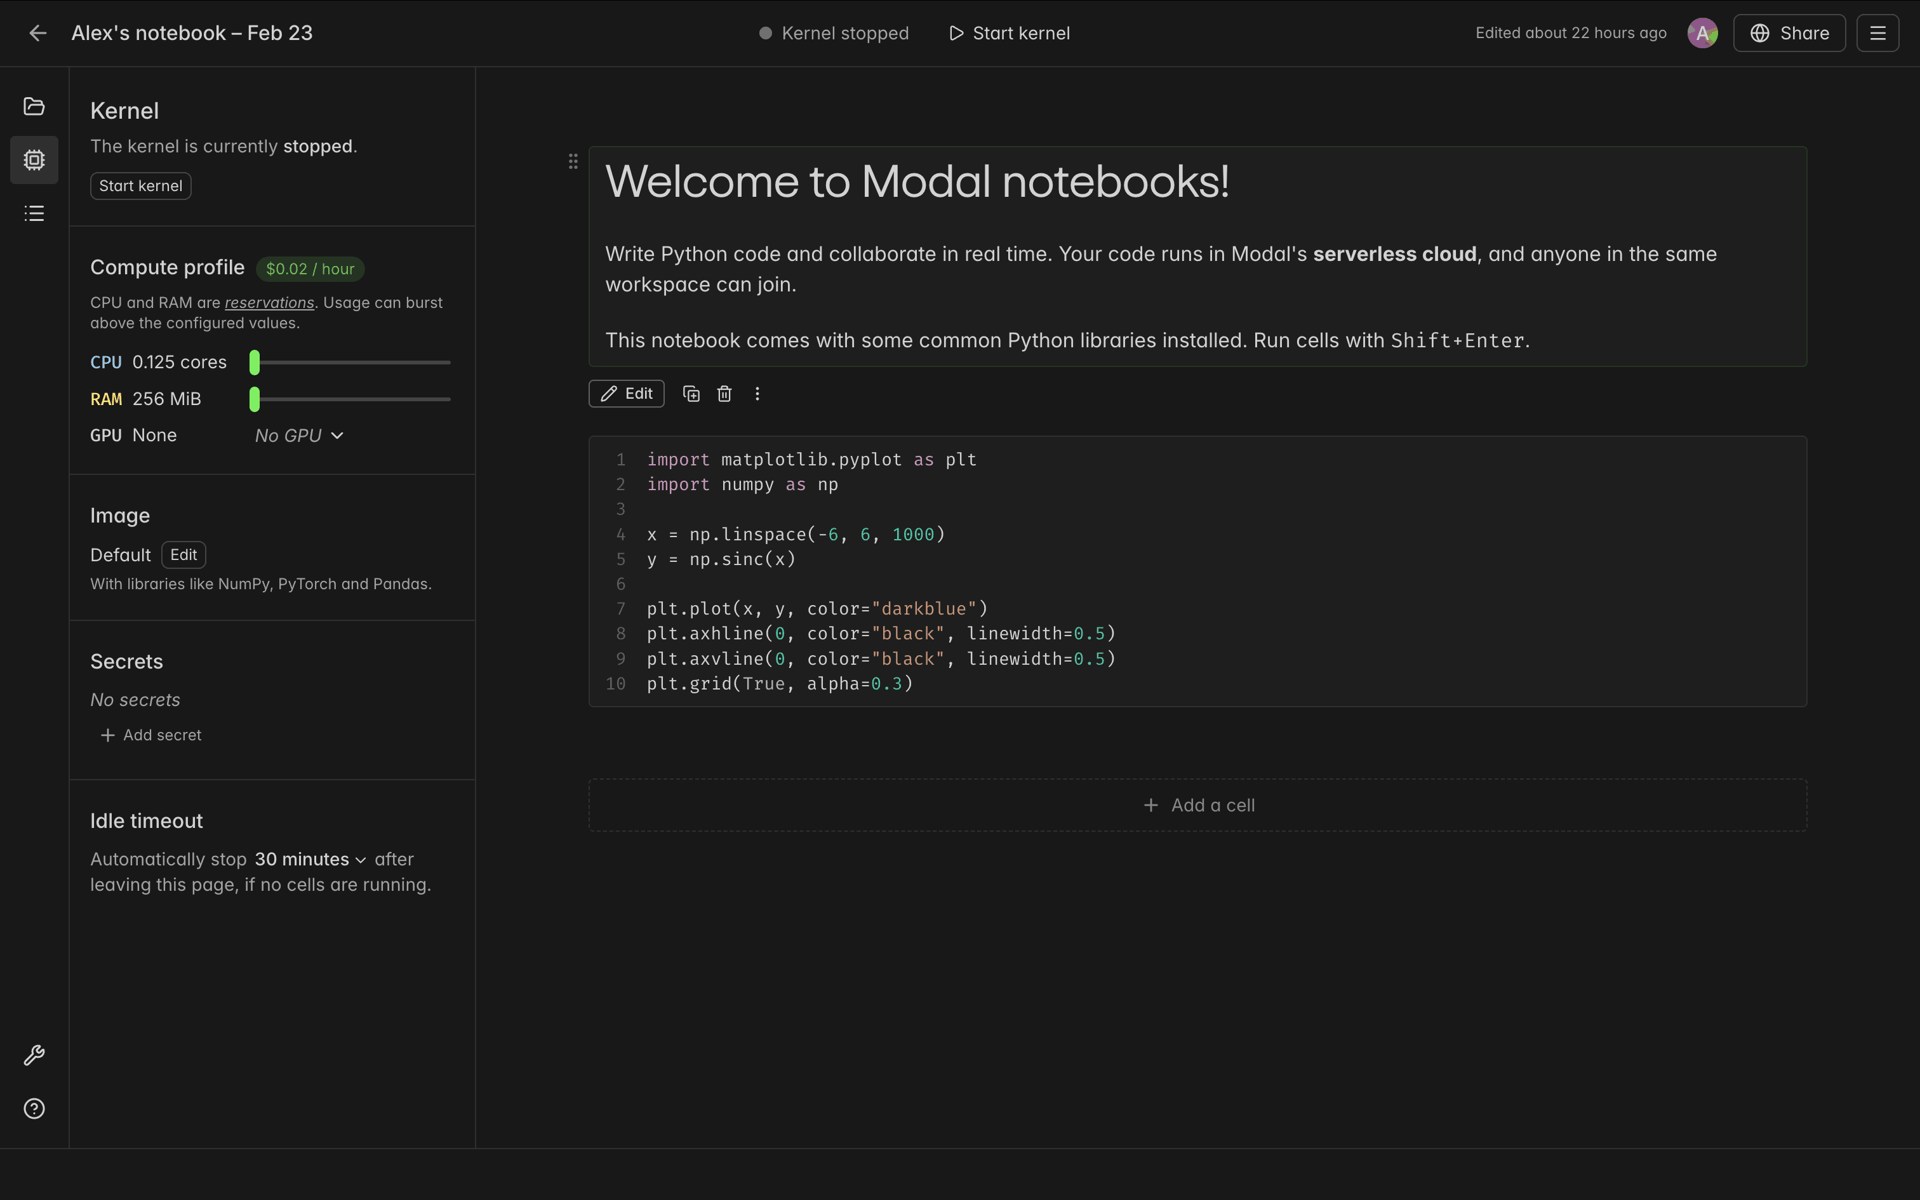This screenshot has height=1200, width=1920.
Task: Edit the markdown cell
Action: pyautogui.click(x=626, y=394)
